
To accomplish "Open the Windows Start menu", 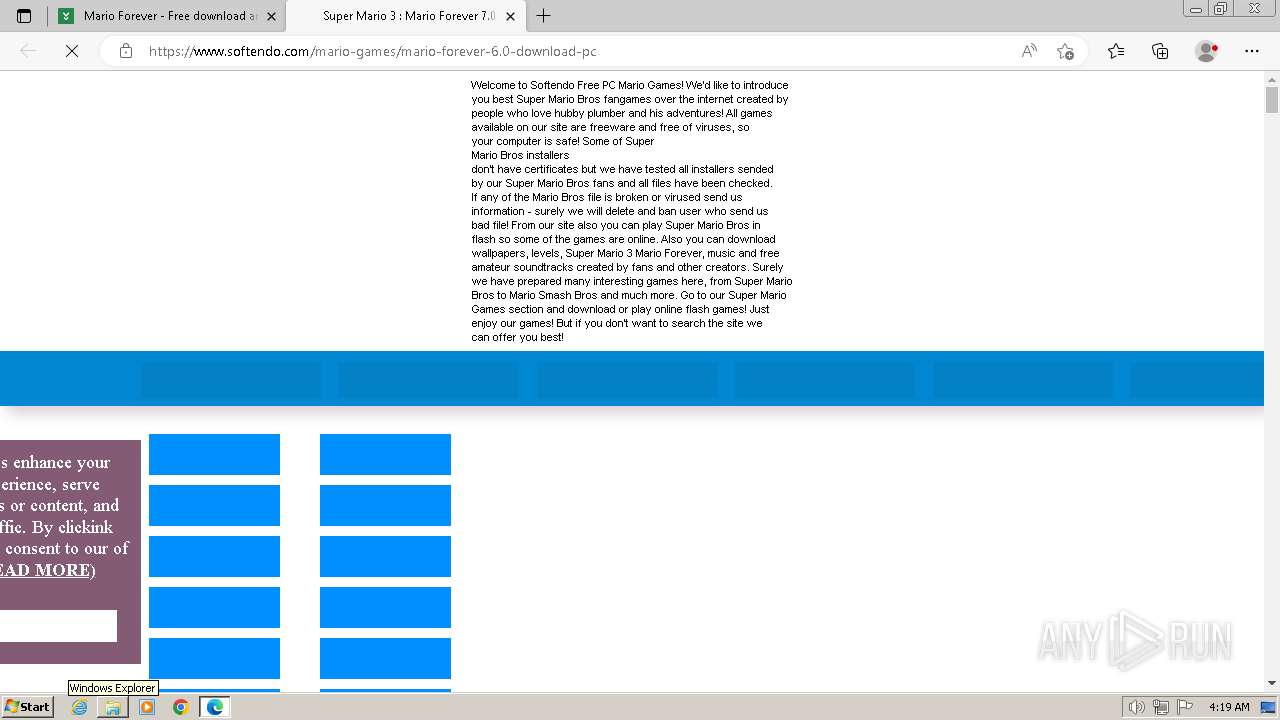I will pos(27,707).
